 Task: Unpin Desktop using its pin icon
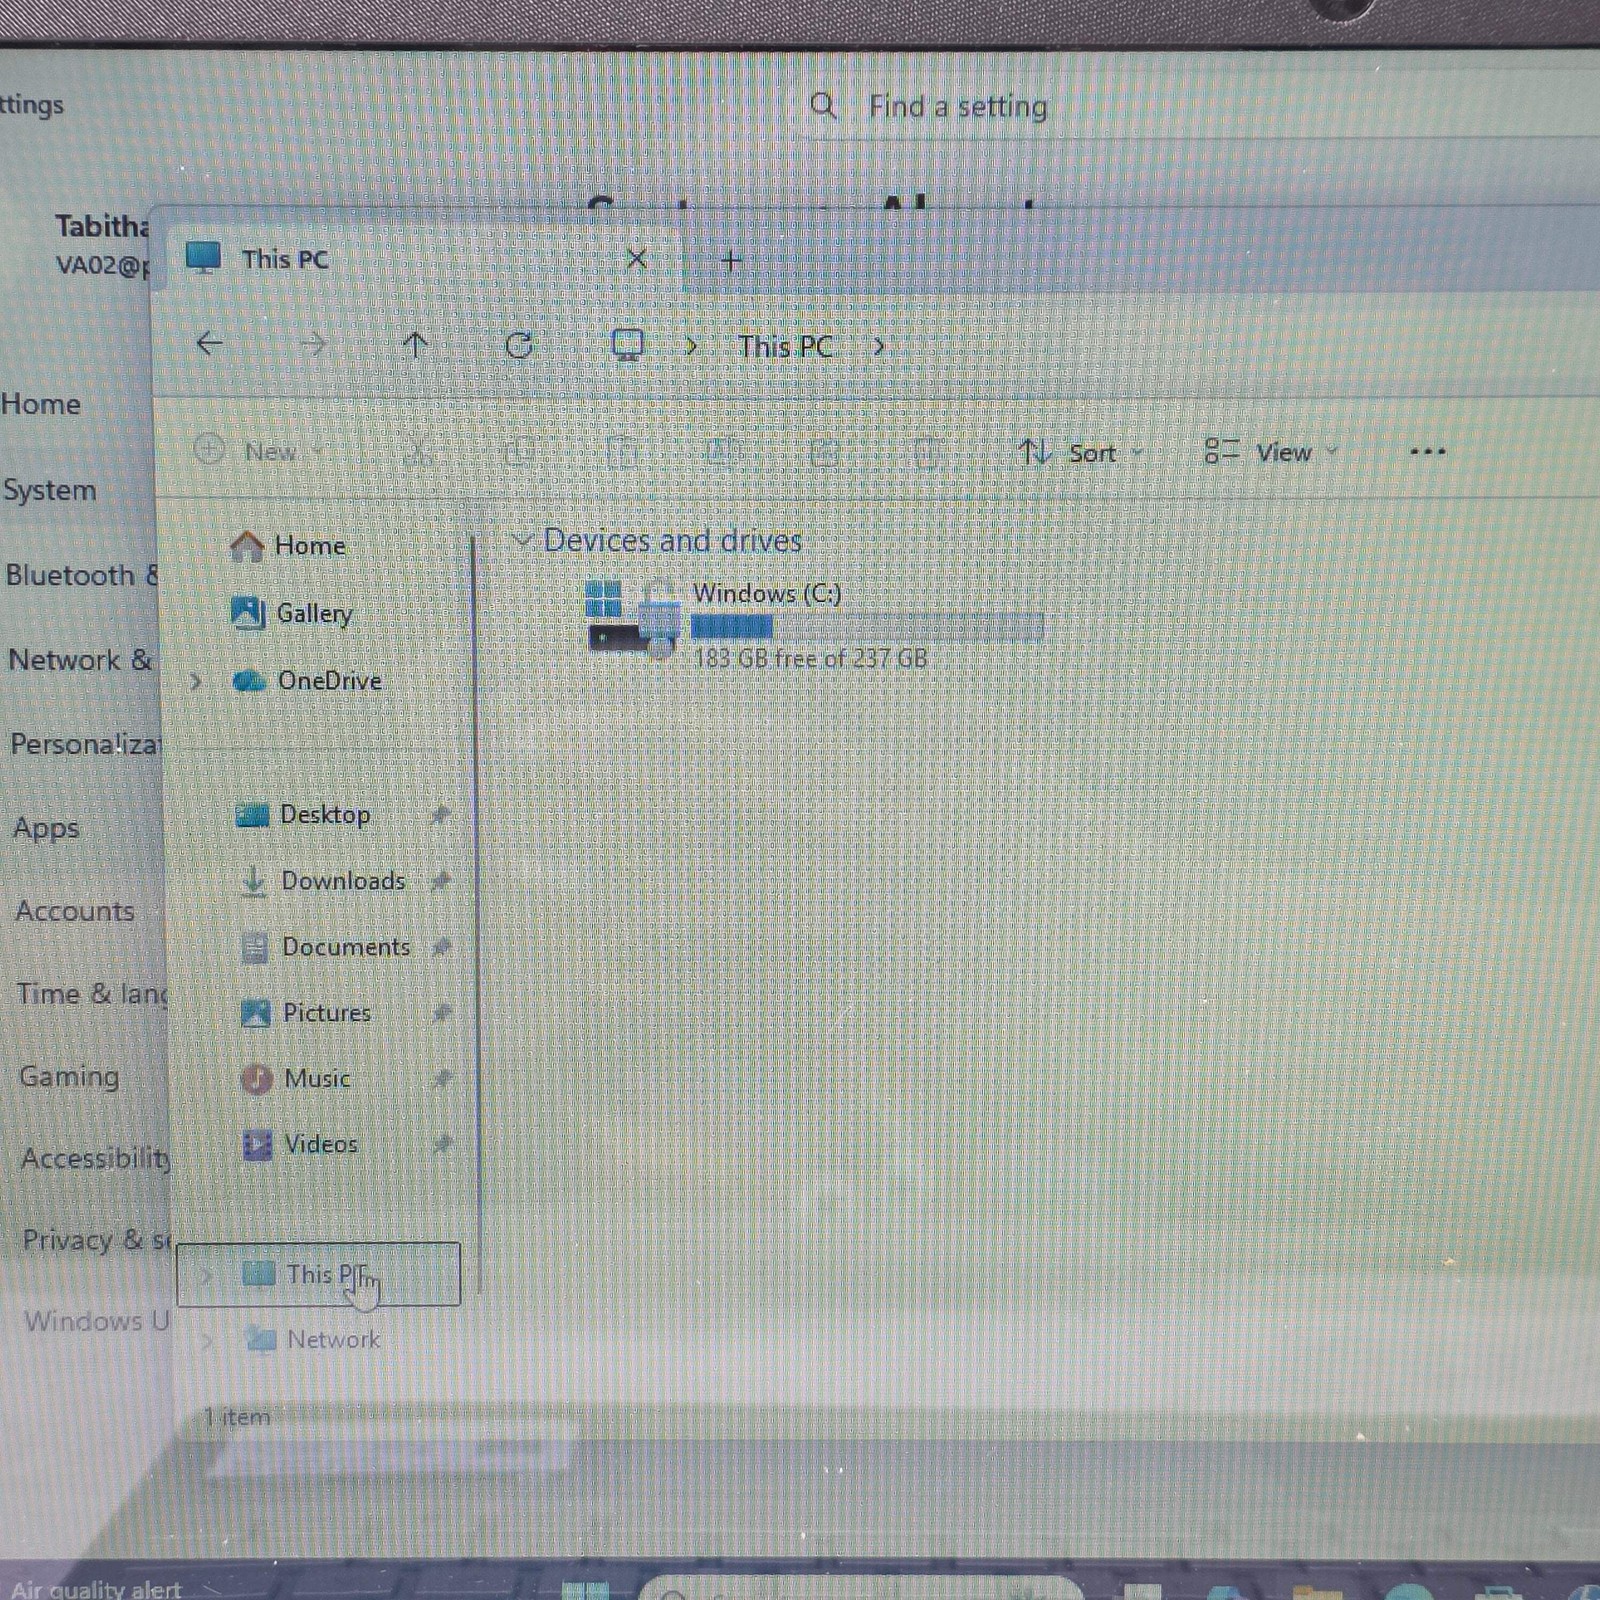440,815
